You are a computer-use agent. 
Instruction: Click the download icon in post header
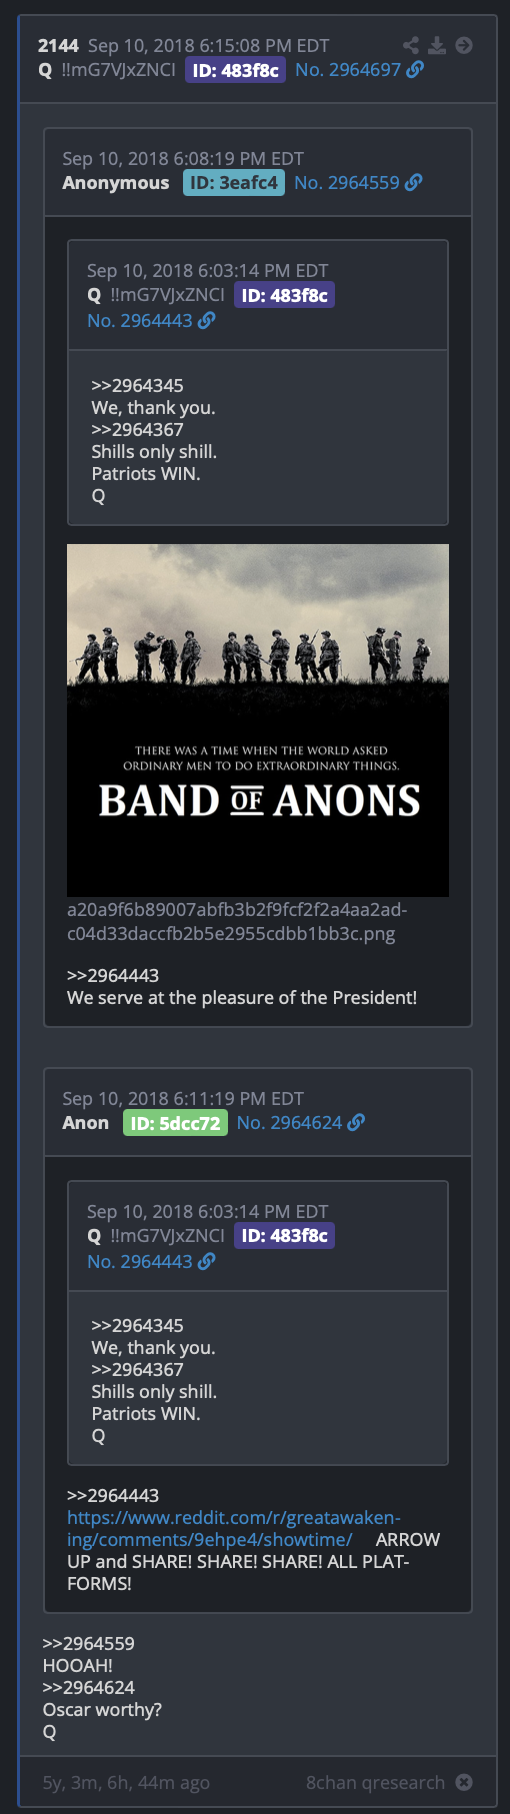pos(437,45)
